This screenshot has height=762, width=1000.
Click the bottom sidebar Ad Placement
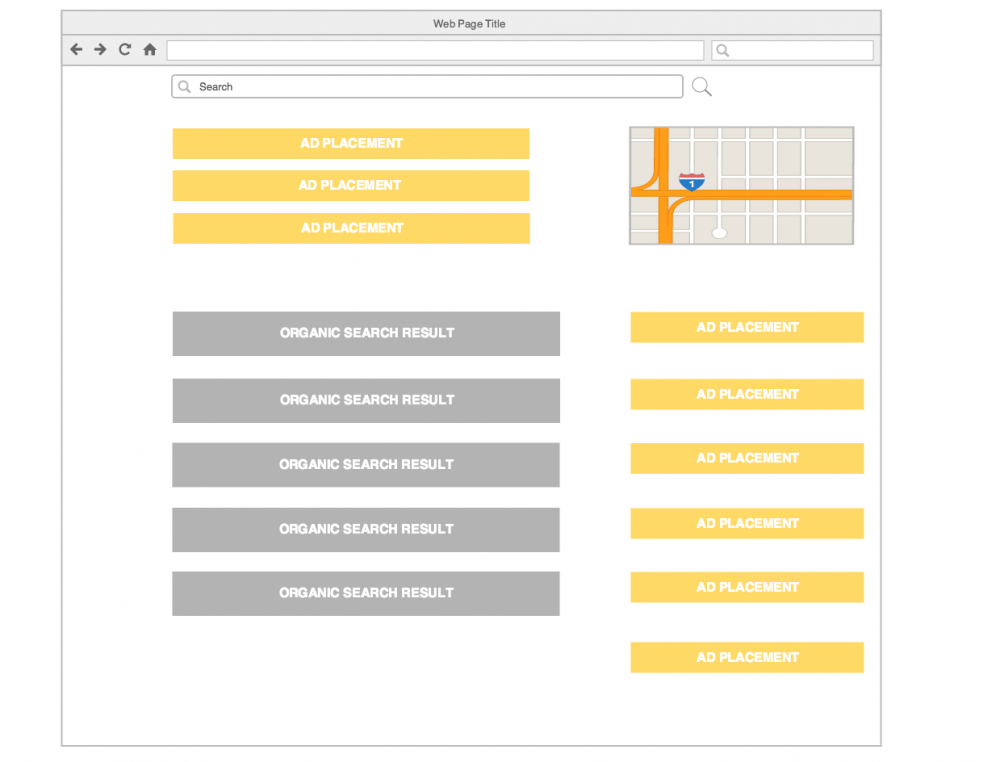click(x=746, y=657)
